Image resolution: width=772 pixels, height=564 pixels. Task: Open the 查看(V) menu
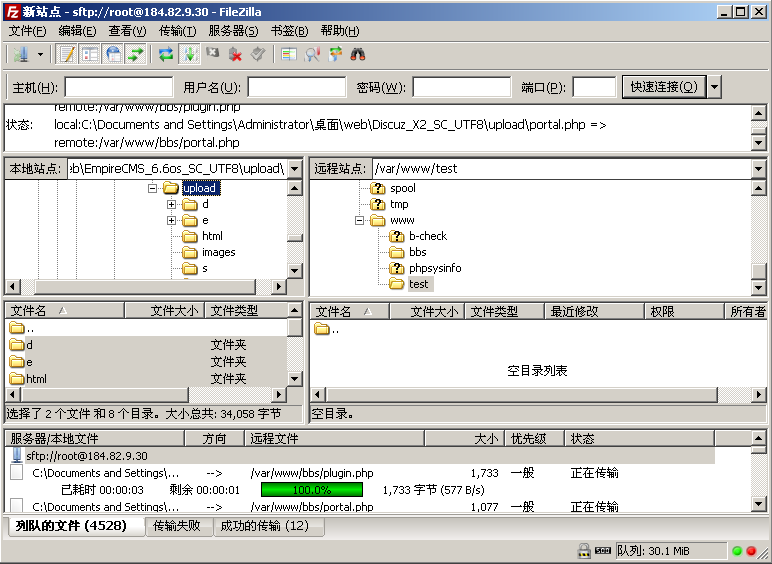click(x=128, y=31)
